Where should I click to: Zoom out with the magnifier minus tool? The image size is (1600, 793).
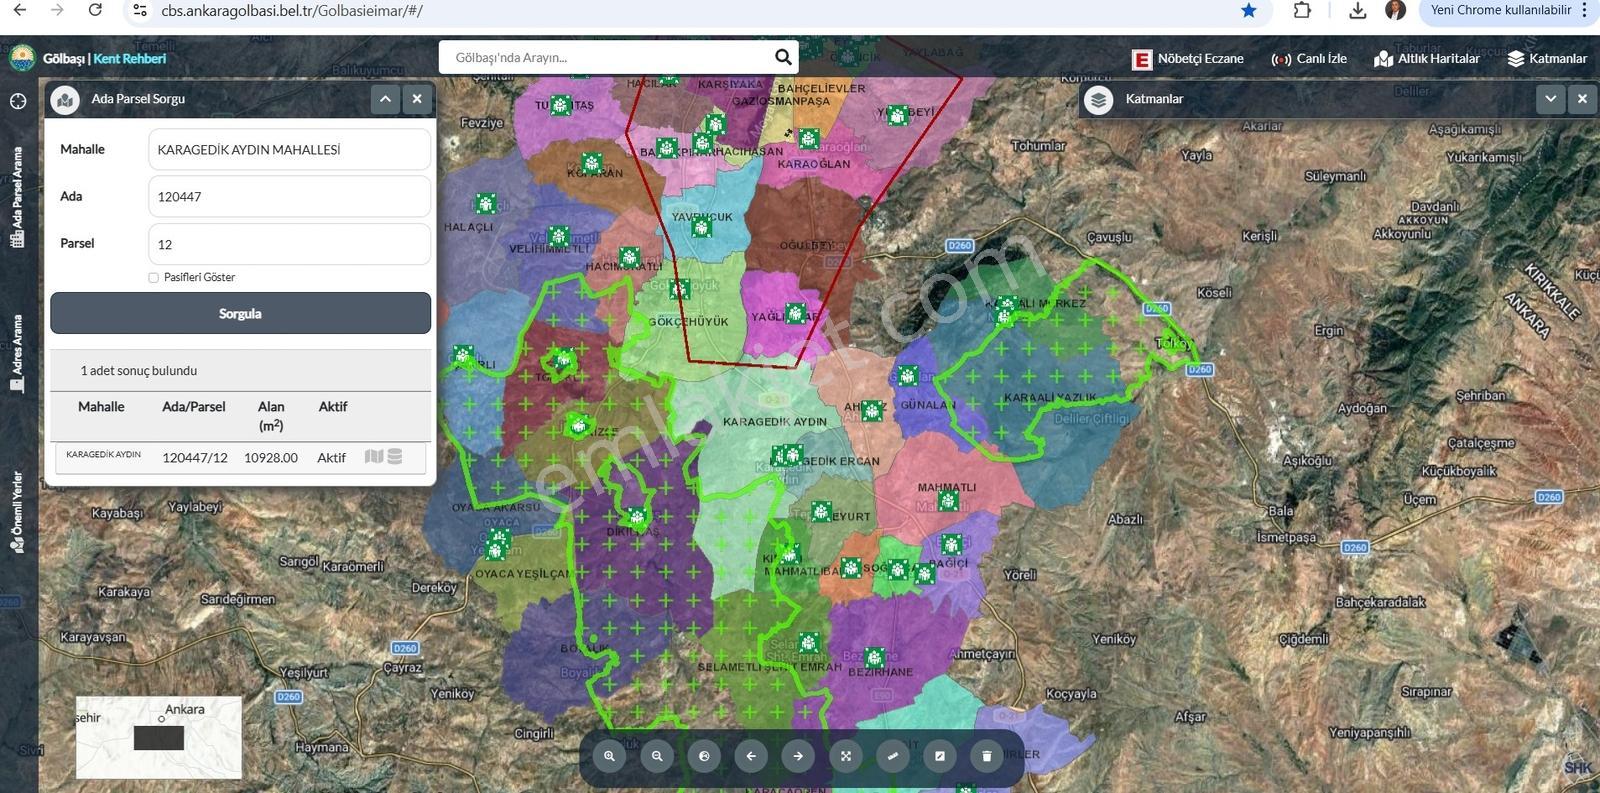(657, 756)
